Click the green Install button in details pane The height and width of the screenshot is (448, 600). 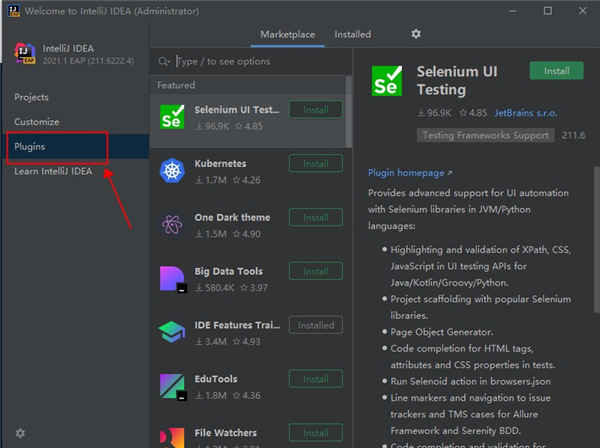tap(556, 71)
